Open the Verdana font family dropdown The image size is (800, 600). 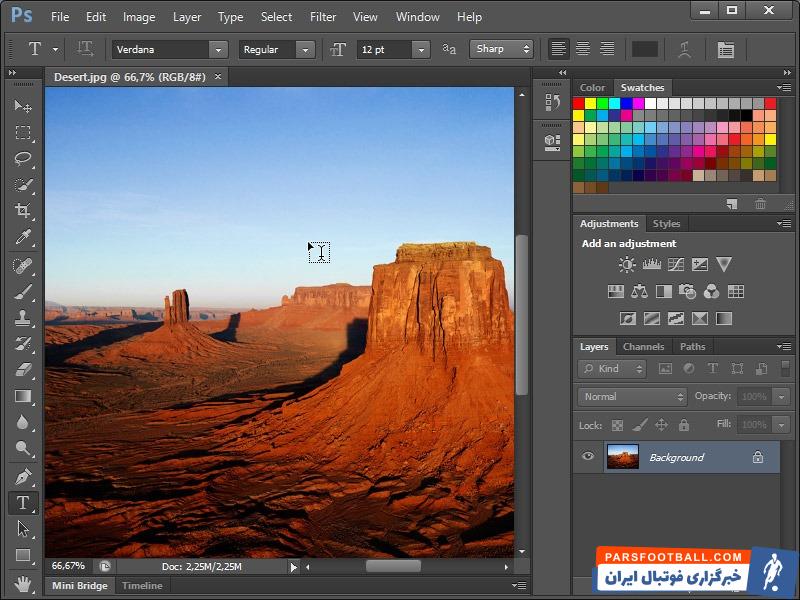click(218, 50)
